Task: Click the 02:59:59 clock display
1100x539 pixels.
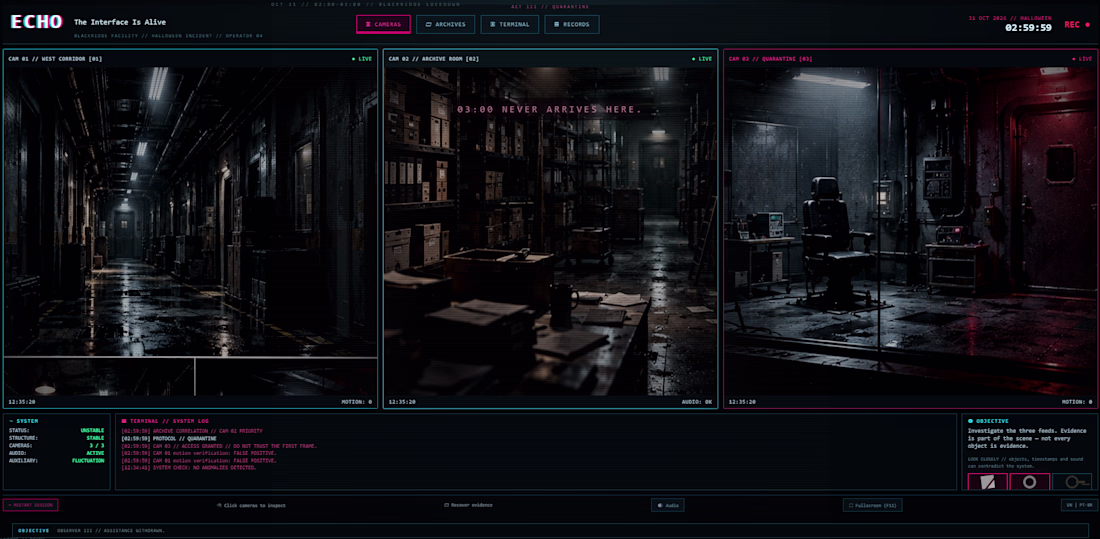Action: pyautogui.click(x=1028, y=28)
